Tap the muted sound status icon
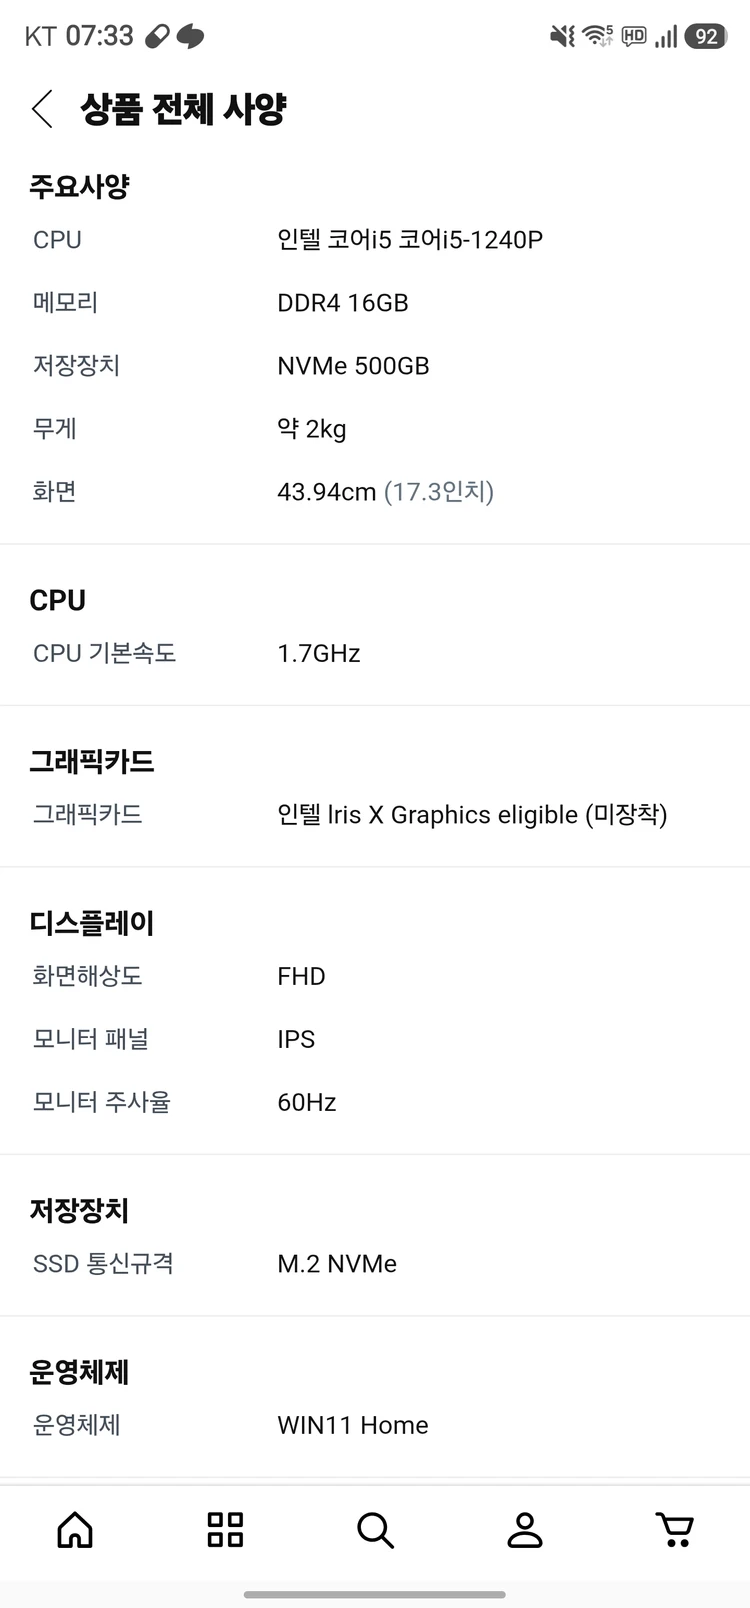Viewport: 750px width, 1608px height. (x=563, y=36)
